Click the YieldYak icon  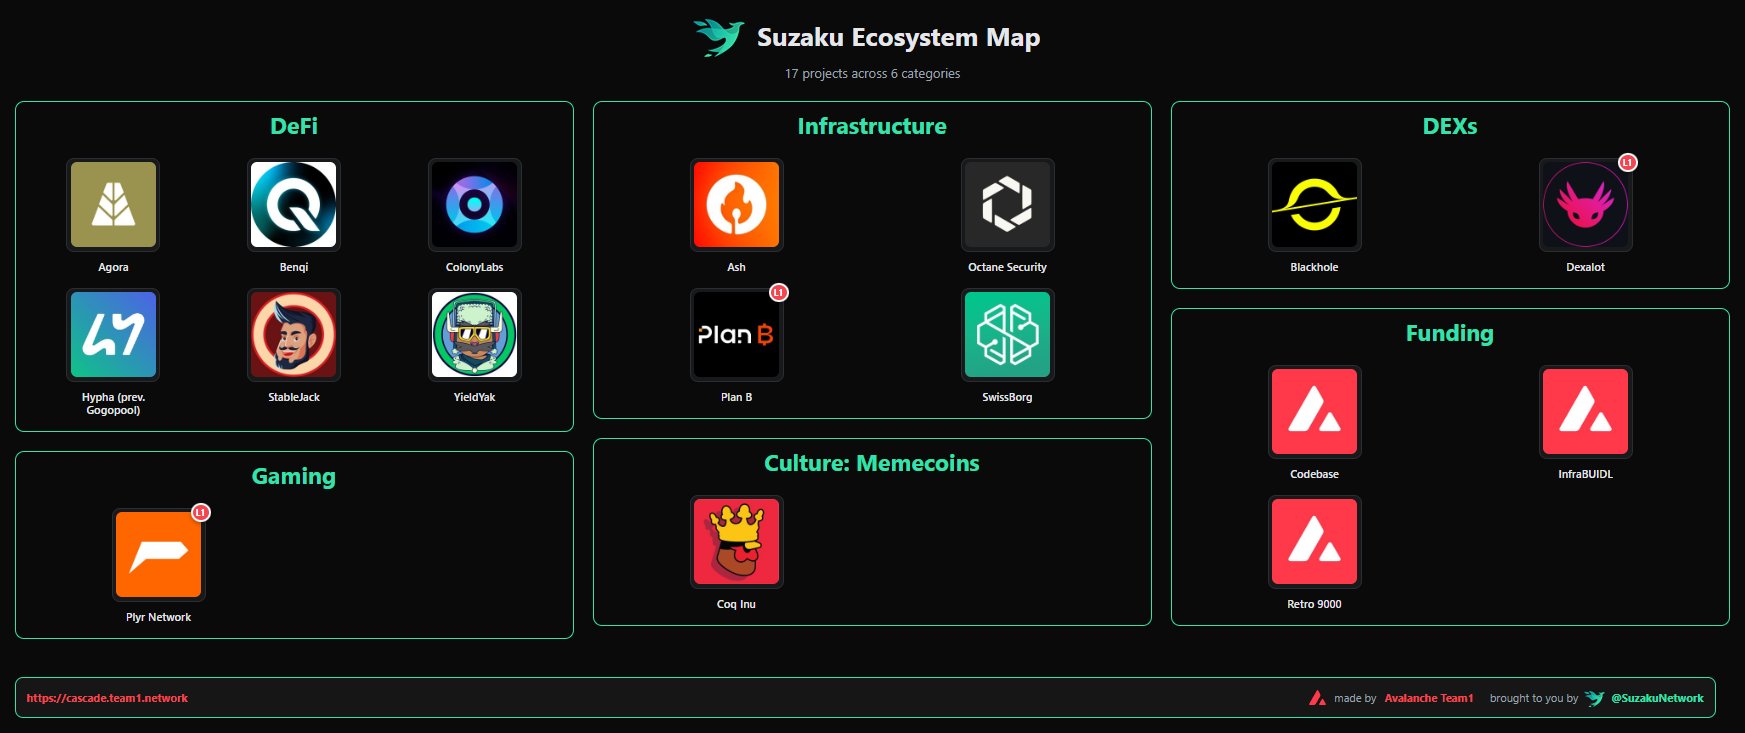[475, 335]
